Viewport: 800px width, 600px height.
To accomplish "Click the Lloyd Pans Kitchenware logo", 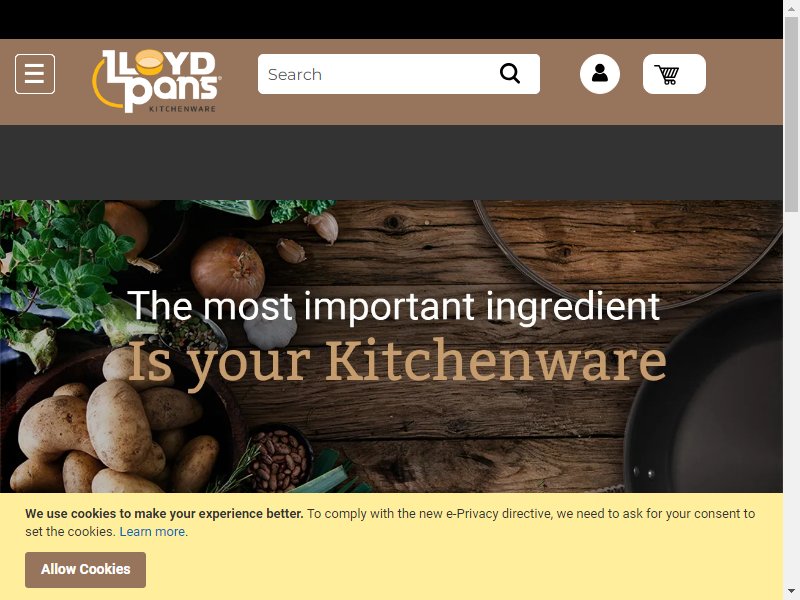I will tap(156, 81).
